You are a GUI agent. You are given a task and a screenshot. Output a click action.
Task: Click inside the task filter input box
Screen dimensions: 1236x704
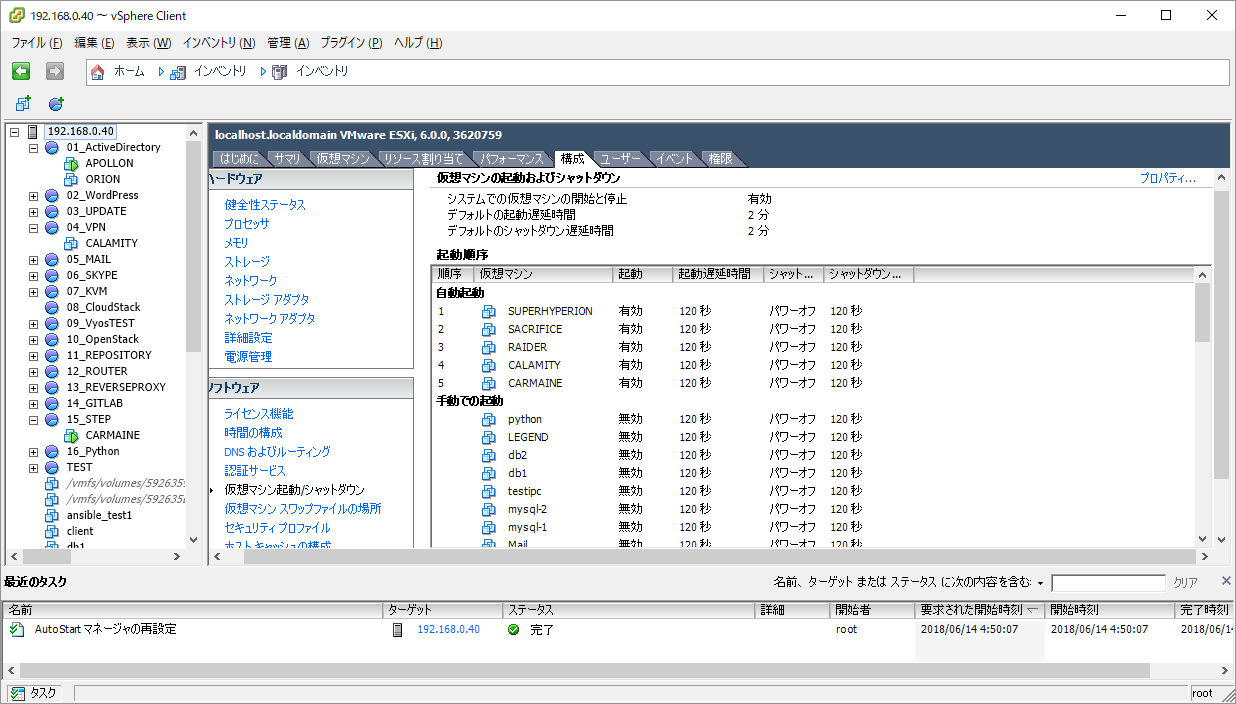(x=1107, y=580)
